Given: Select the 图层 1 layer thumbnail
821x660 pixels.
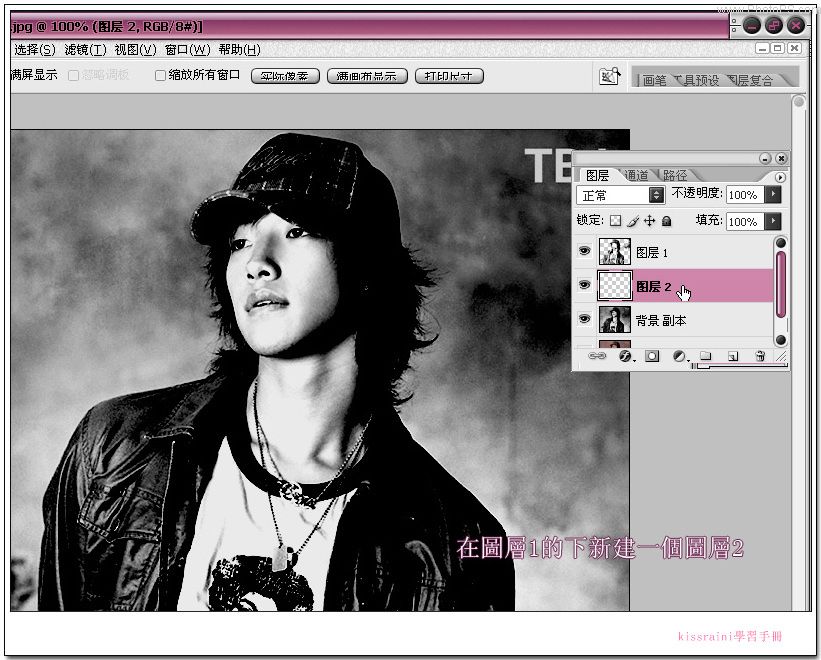Looking at the screenshot, I should click(x=615, y=252).
